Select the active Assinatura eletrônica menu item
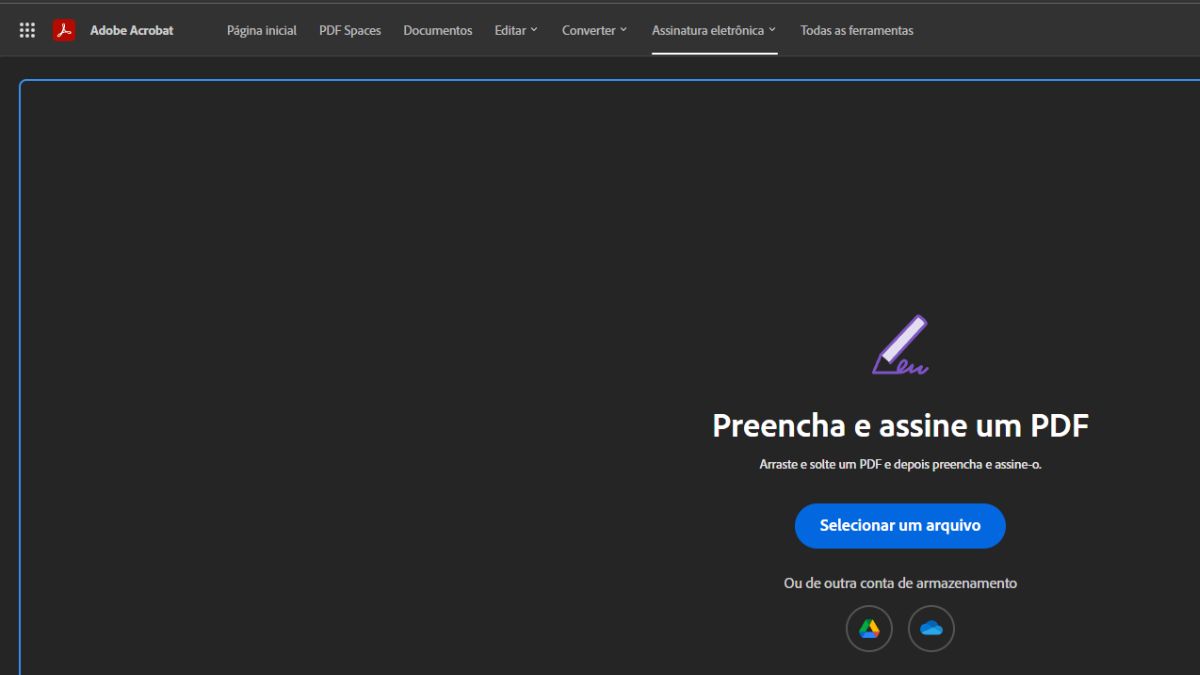The width and height of the screenshot is (1200, 675). pos(712,30)
